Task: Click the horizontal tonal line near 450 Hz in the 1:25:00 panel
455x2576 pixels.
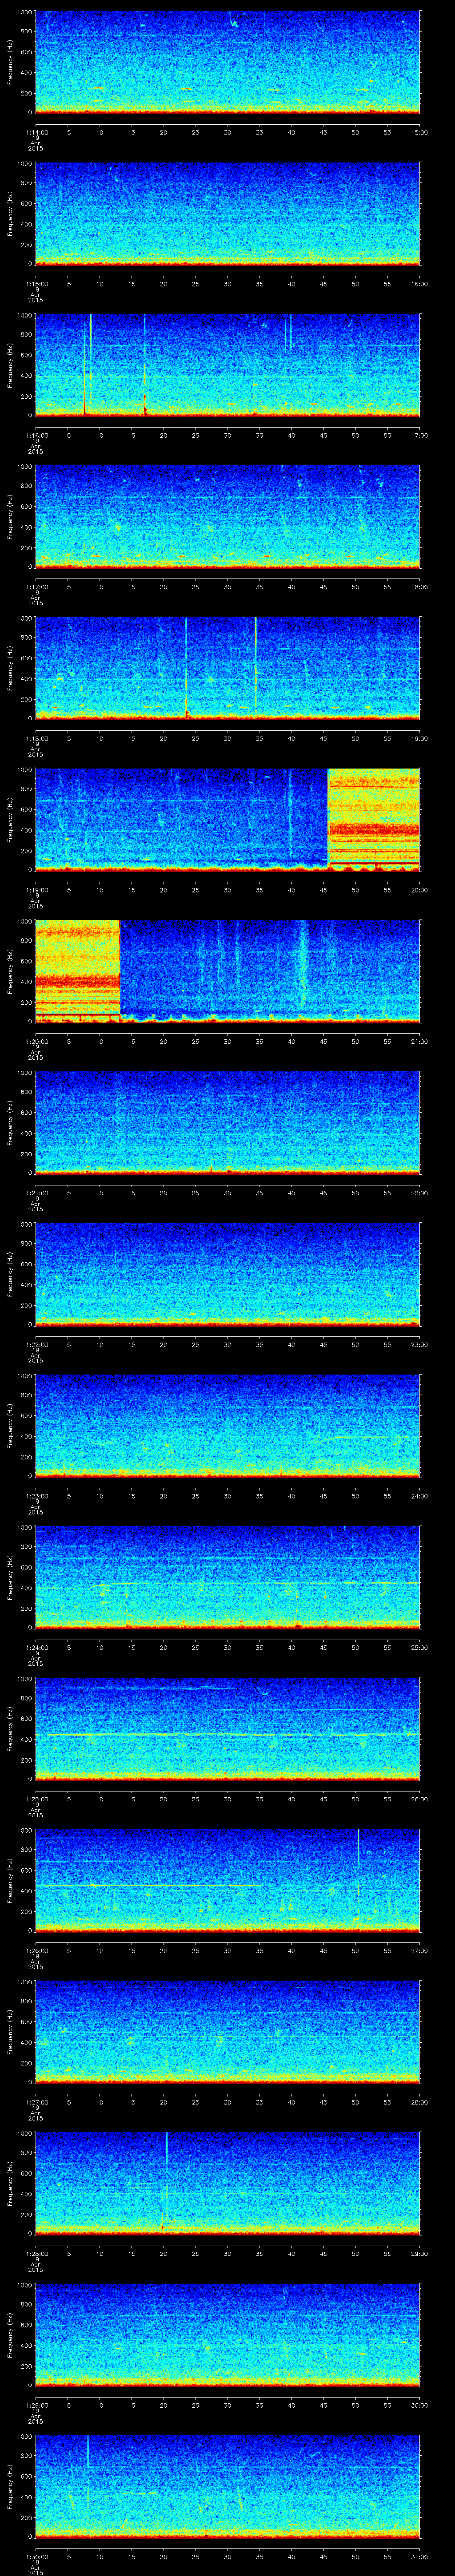Action: pyautogui.click(x=228, y=1735)
